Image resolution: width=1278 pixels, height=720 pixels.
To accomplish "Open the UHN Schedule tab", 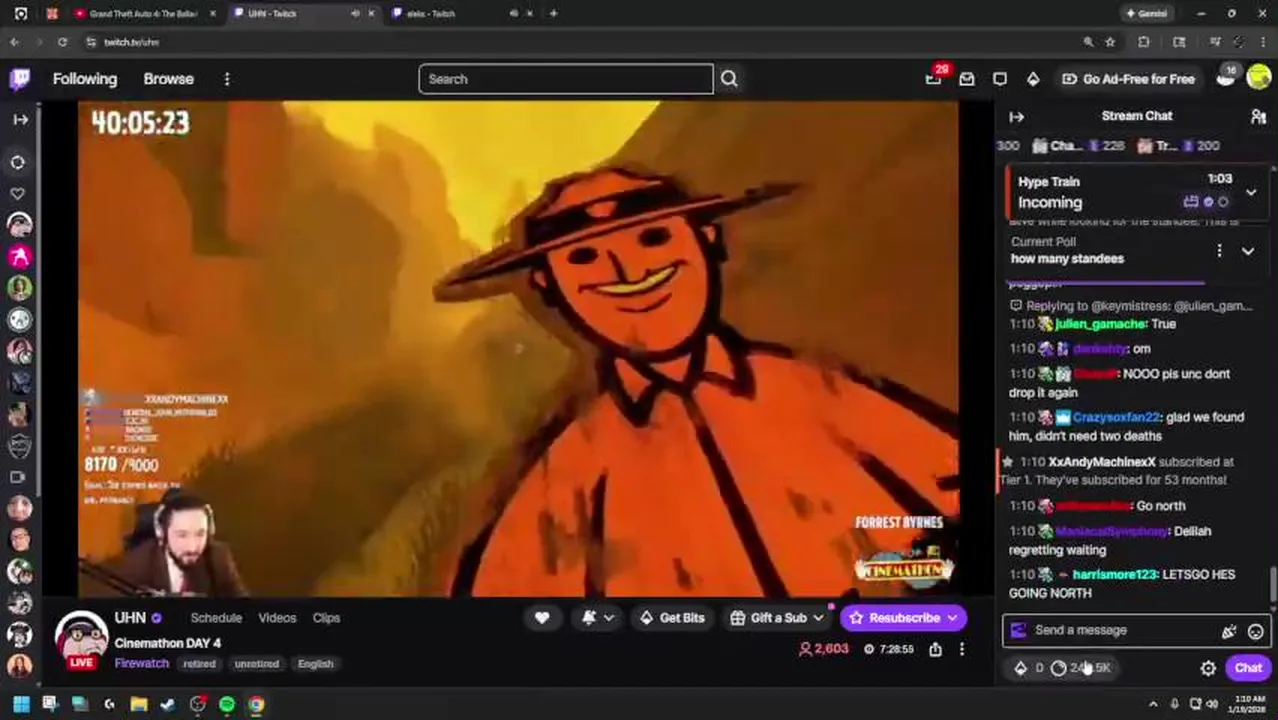I will [216, 618].
